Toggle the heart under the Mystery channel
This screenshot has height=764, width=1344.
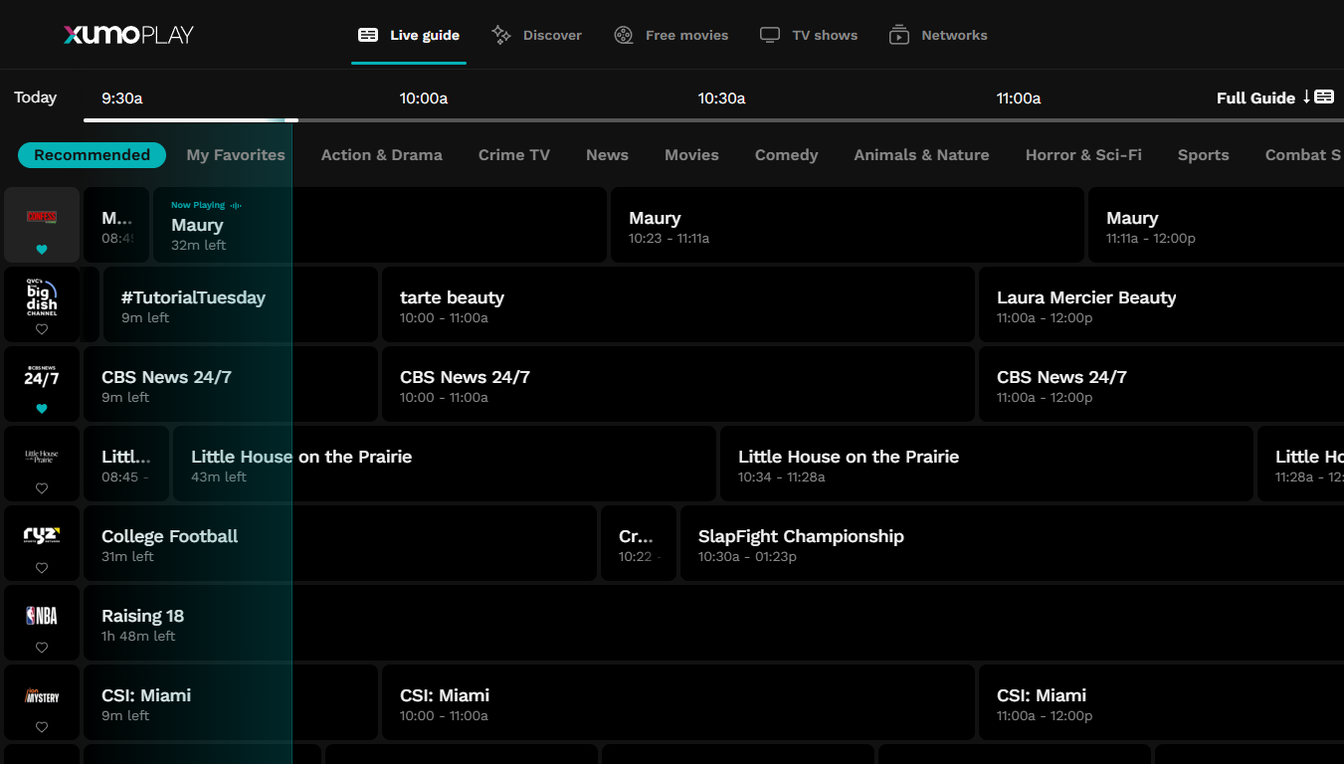tap(42, 728)
